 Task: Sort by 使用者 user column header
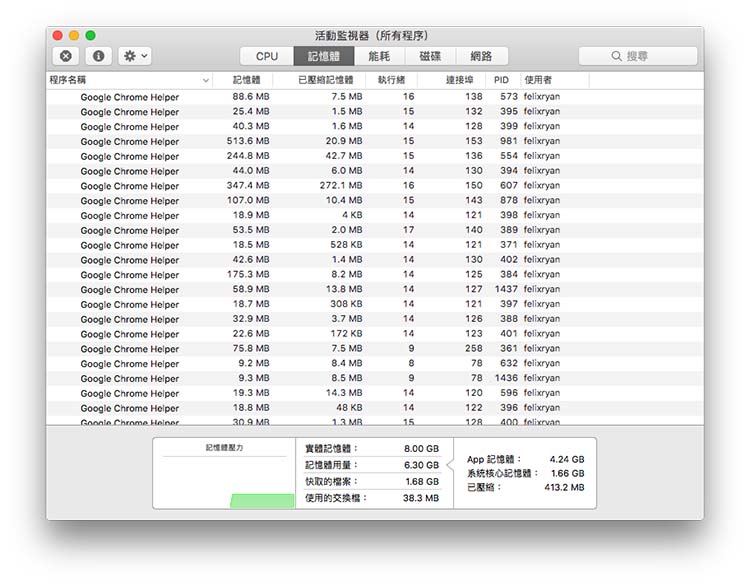point(555,80)
